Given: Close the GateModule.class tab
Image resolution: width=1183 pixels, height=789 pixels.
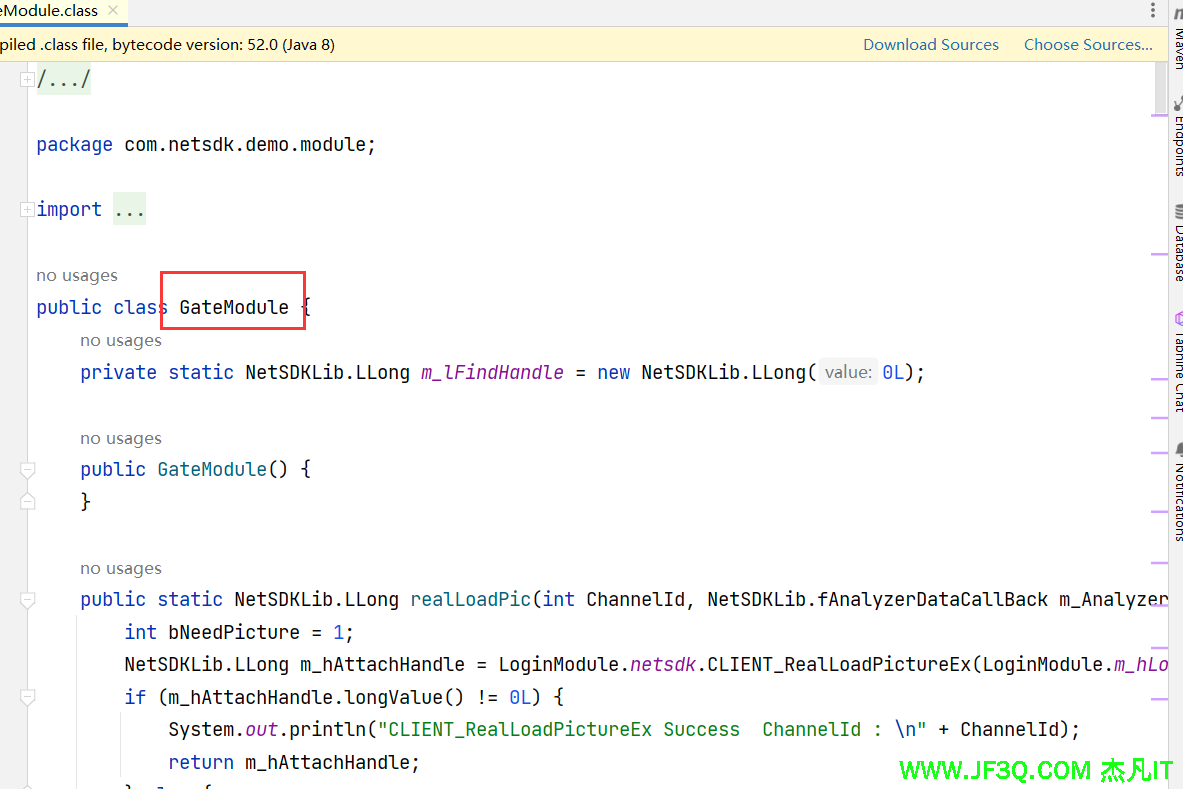Looking at the screenshot, I should pyautogui.click(x=114, y=11).
